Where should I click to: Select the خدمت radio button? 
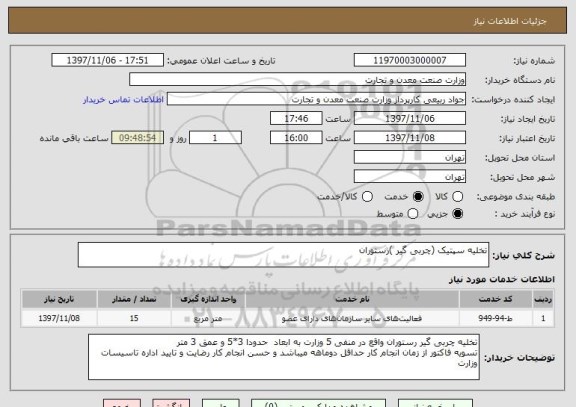click(x=418, y=197)
